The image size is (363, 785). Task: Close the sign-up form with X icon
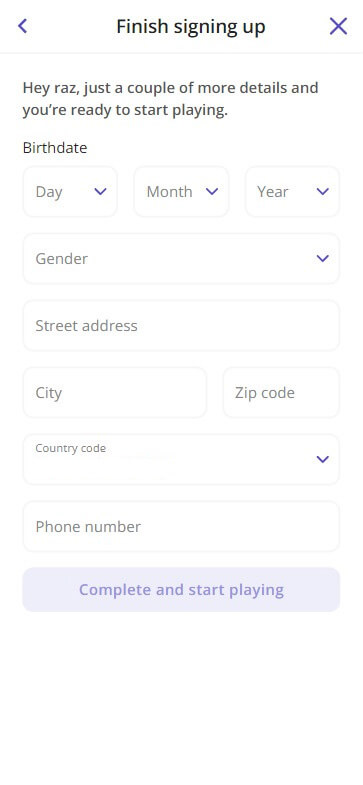coord(338,26)
